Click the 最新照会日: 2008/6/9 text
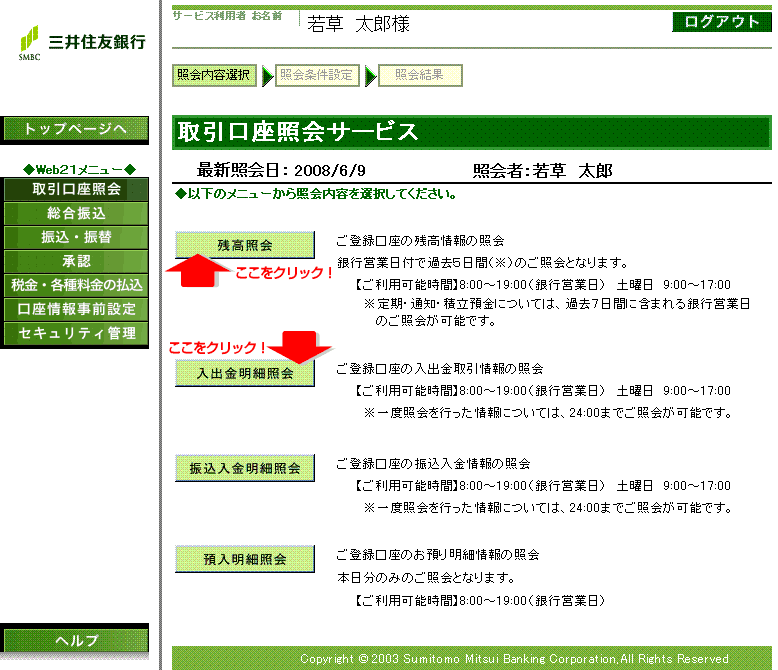Screen dimensions: 778x670 click(x=281, y=171)
